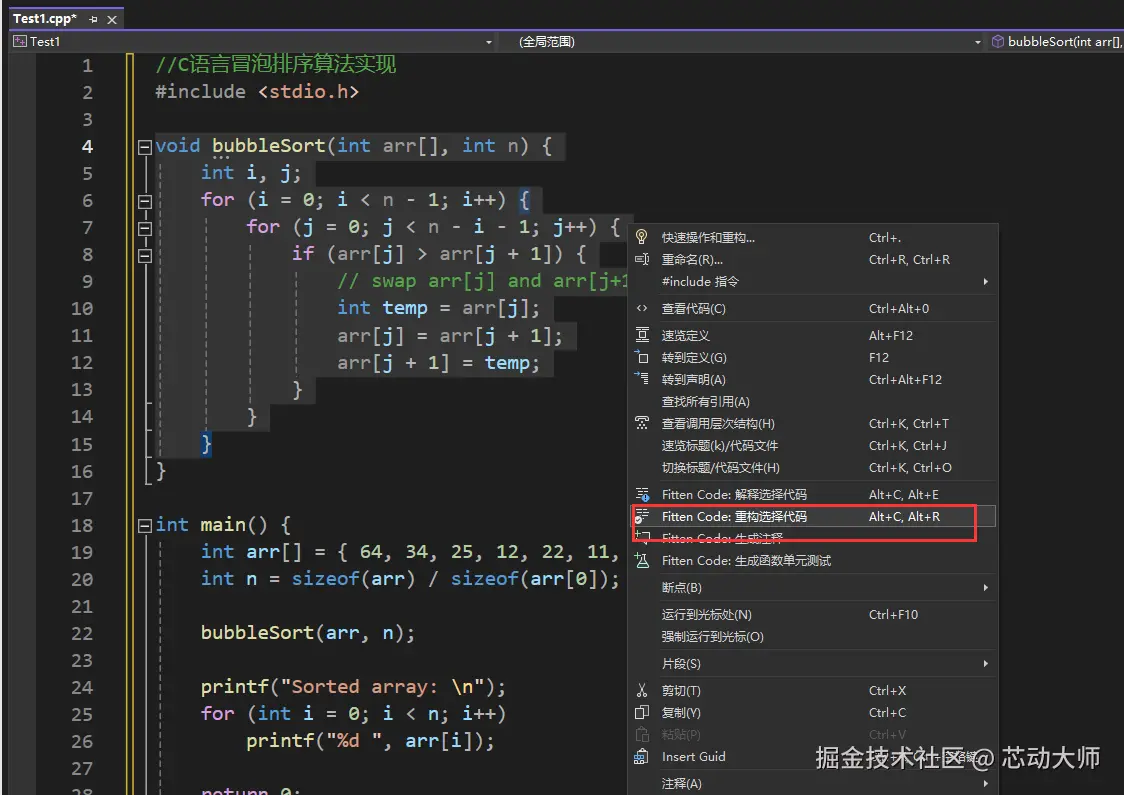1124x795 pixels.
Task: Click the Fitten Code 解释选择代码 icon
Action: (x=642, y=494)
